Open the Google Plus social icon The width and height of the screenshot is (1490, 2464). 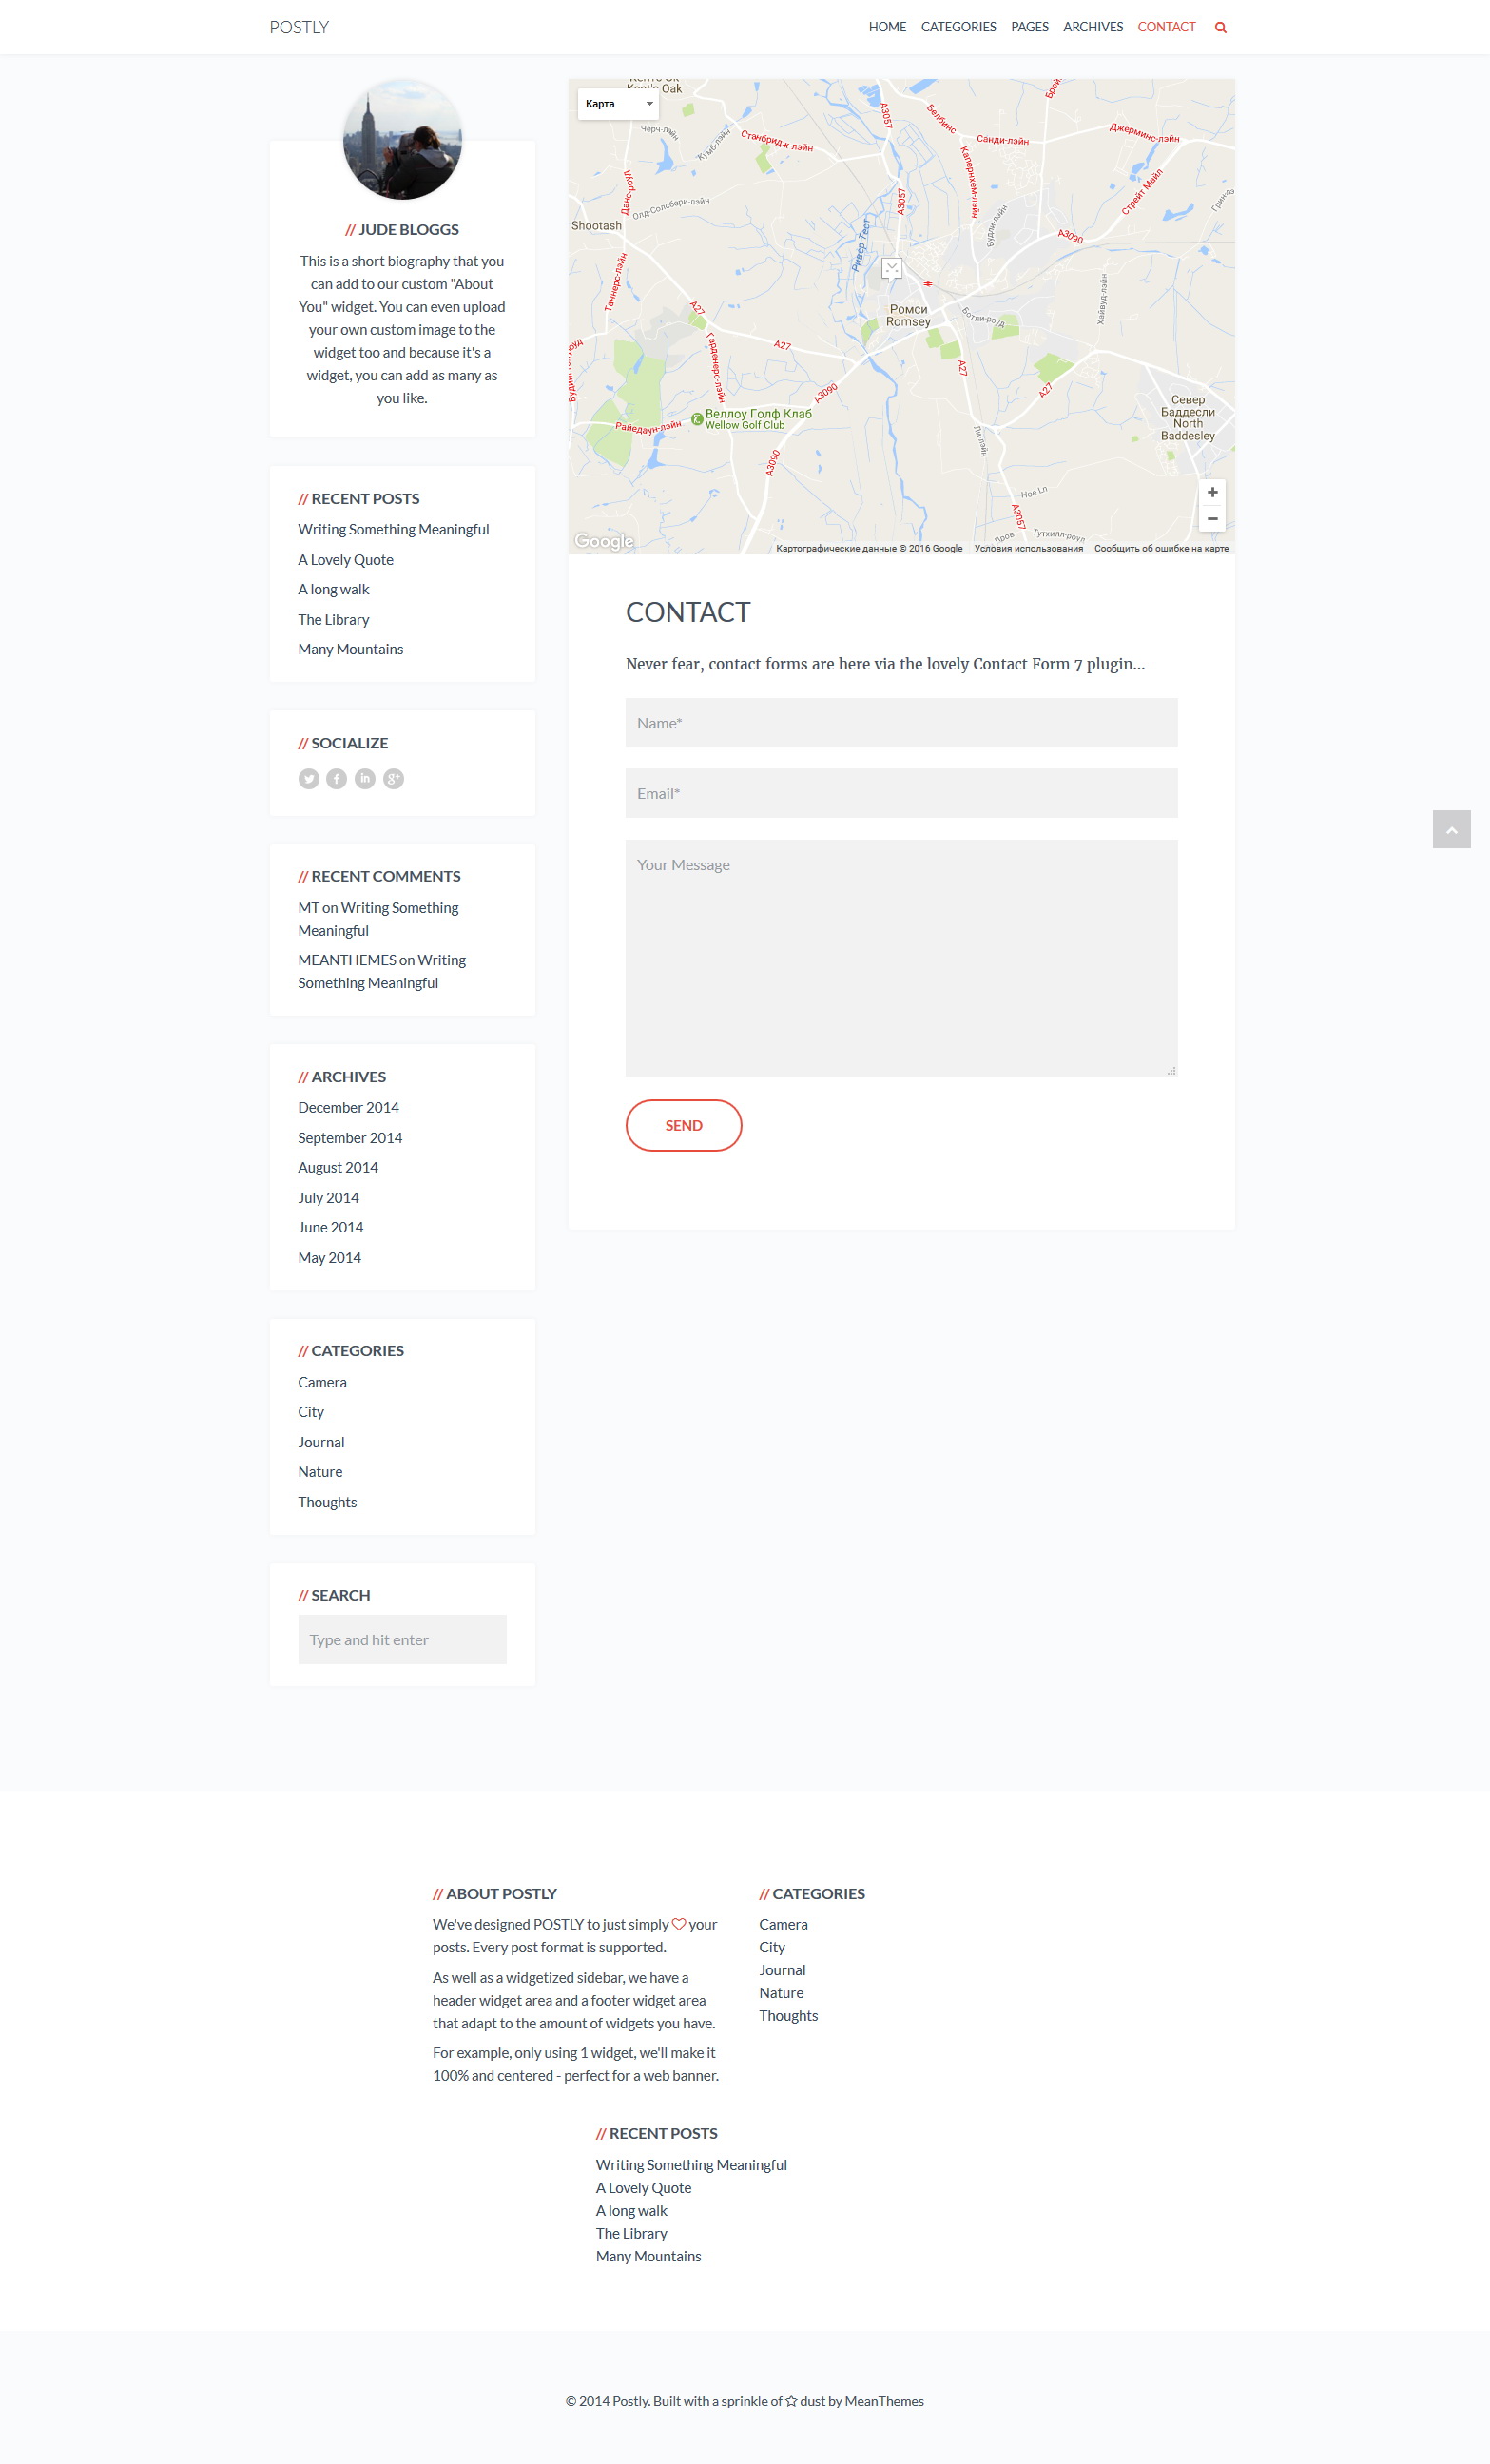coord(394,779)
